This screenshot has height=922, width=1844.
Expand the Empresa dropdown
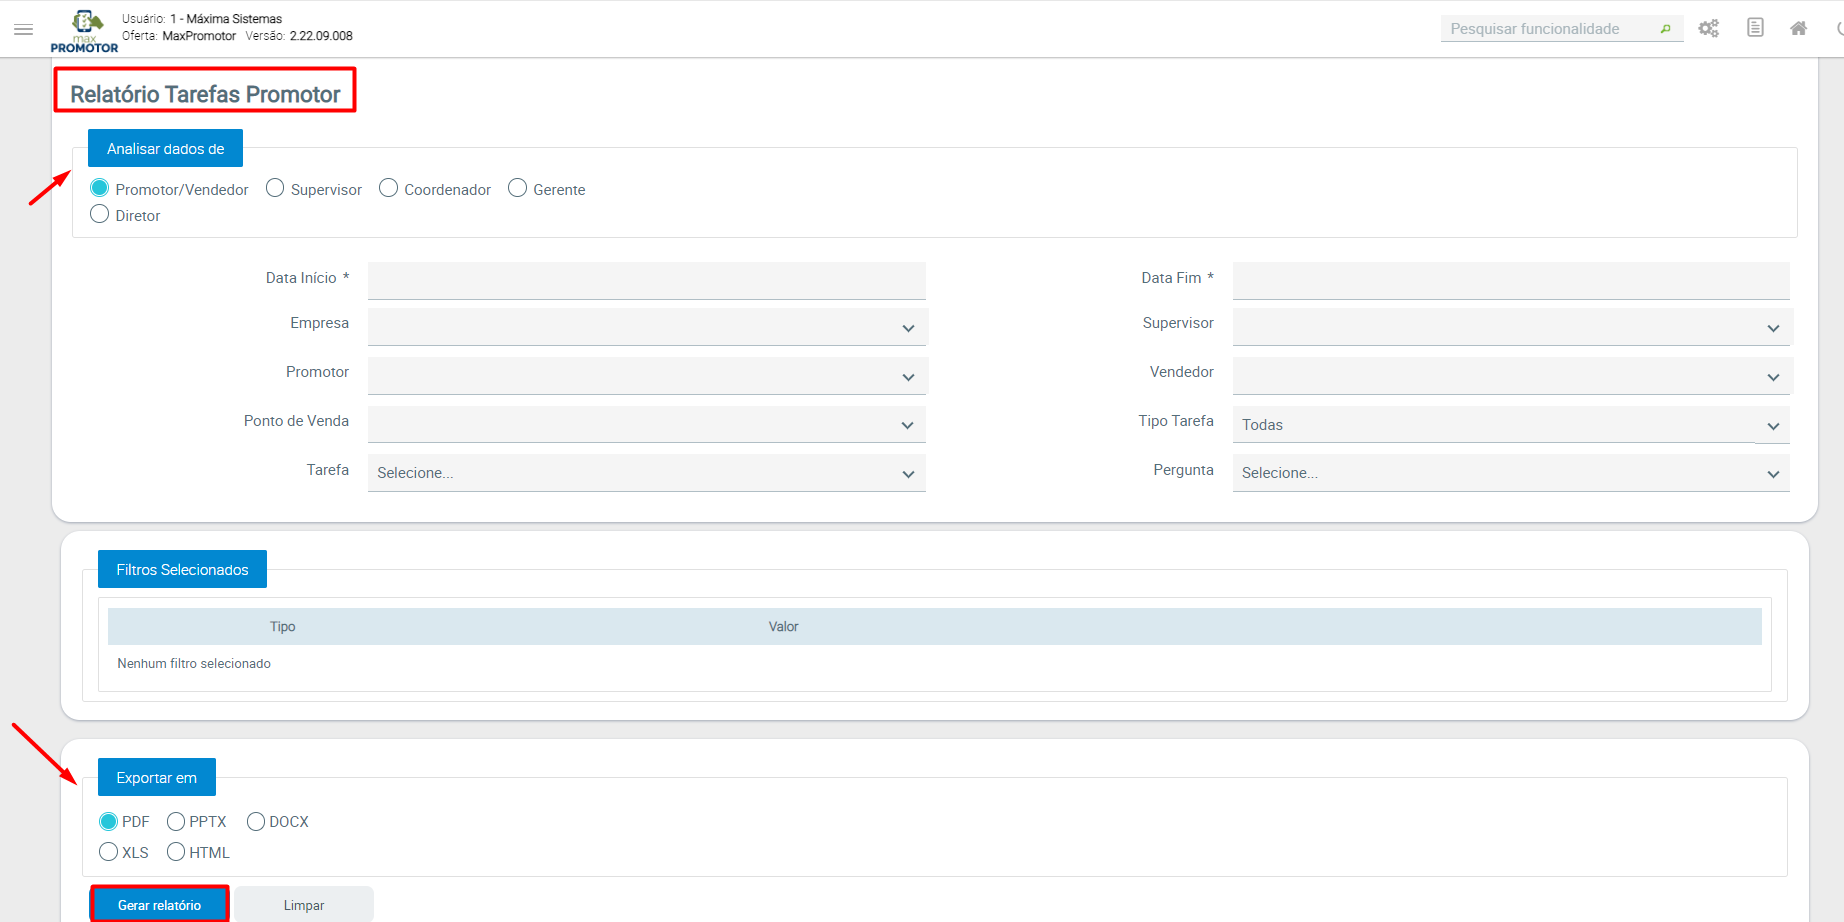coord(647,327)
